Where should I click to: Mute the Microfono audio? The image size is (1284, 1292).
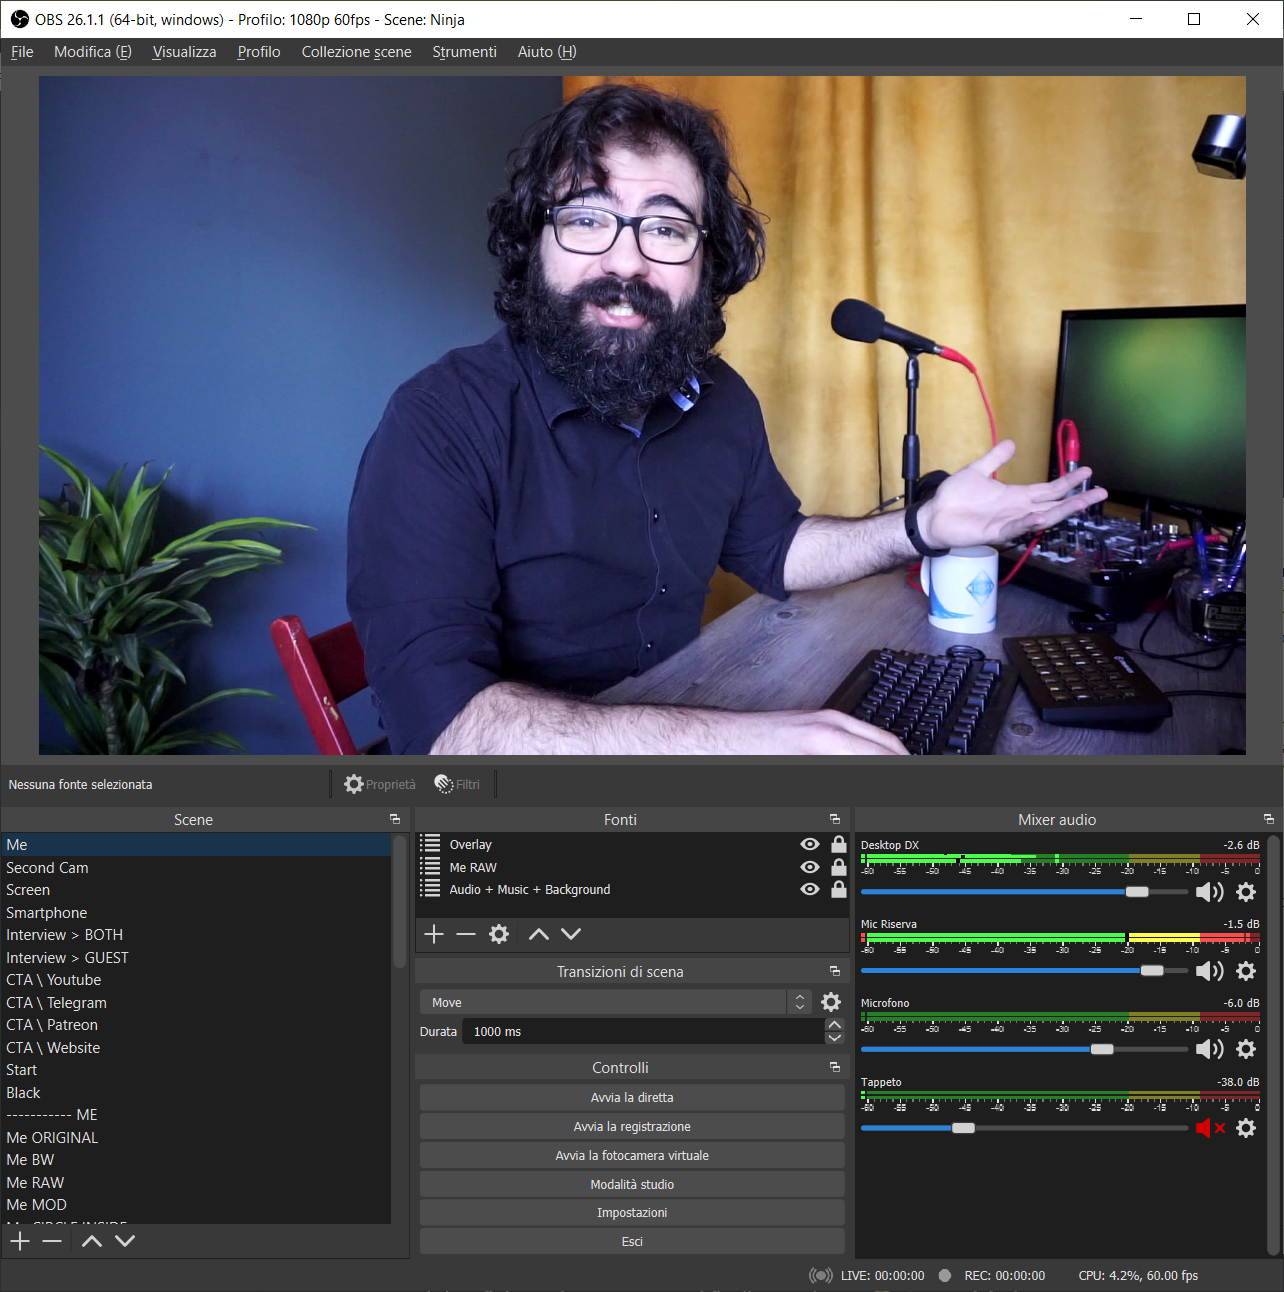pyautogui.click(x=1210, y=1049)
